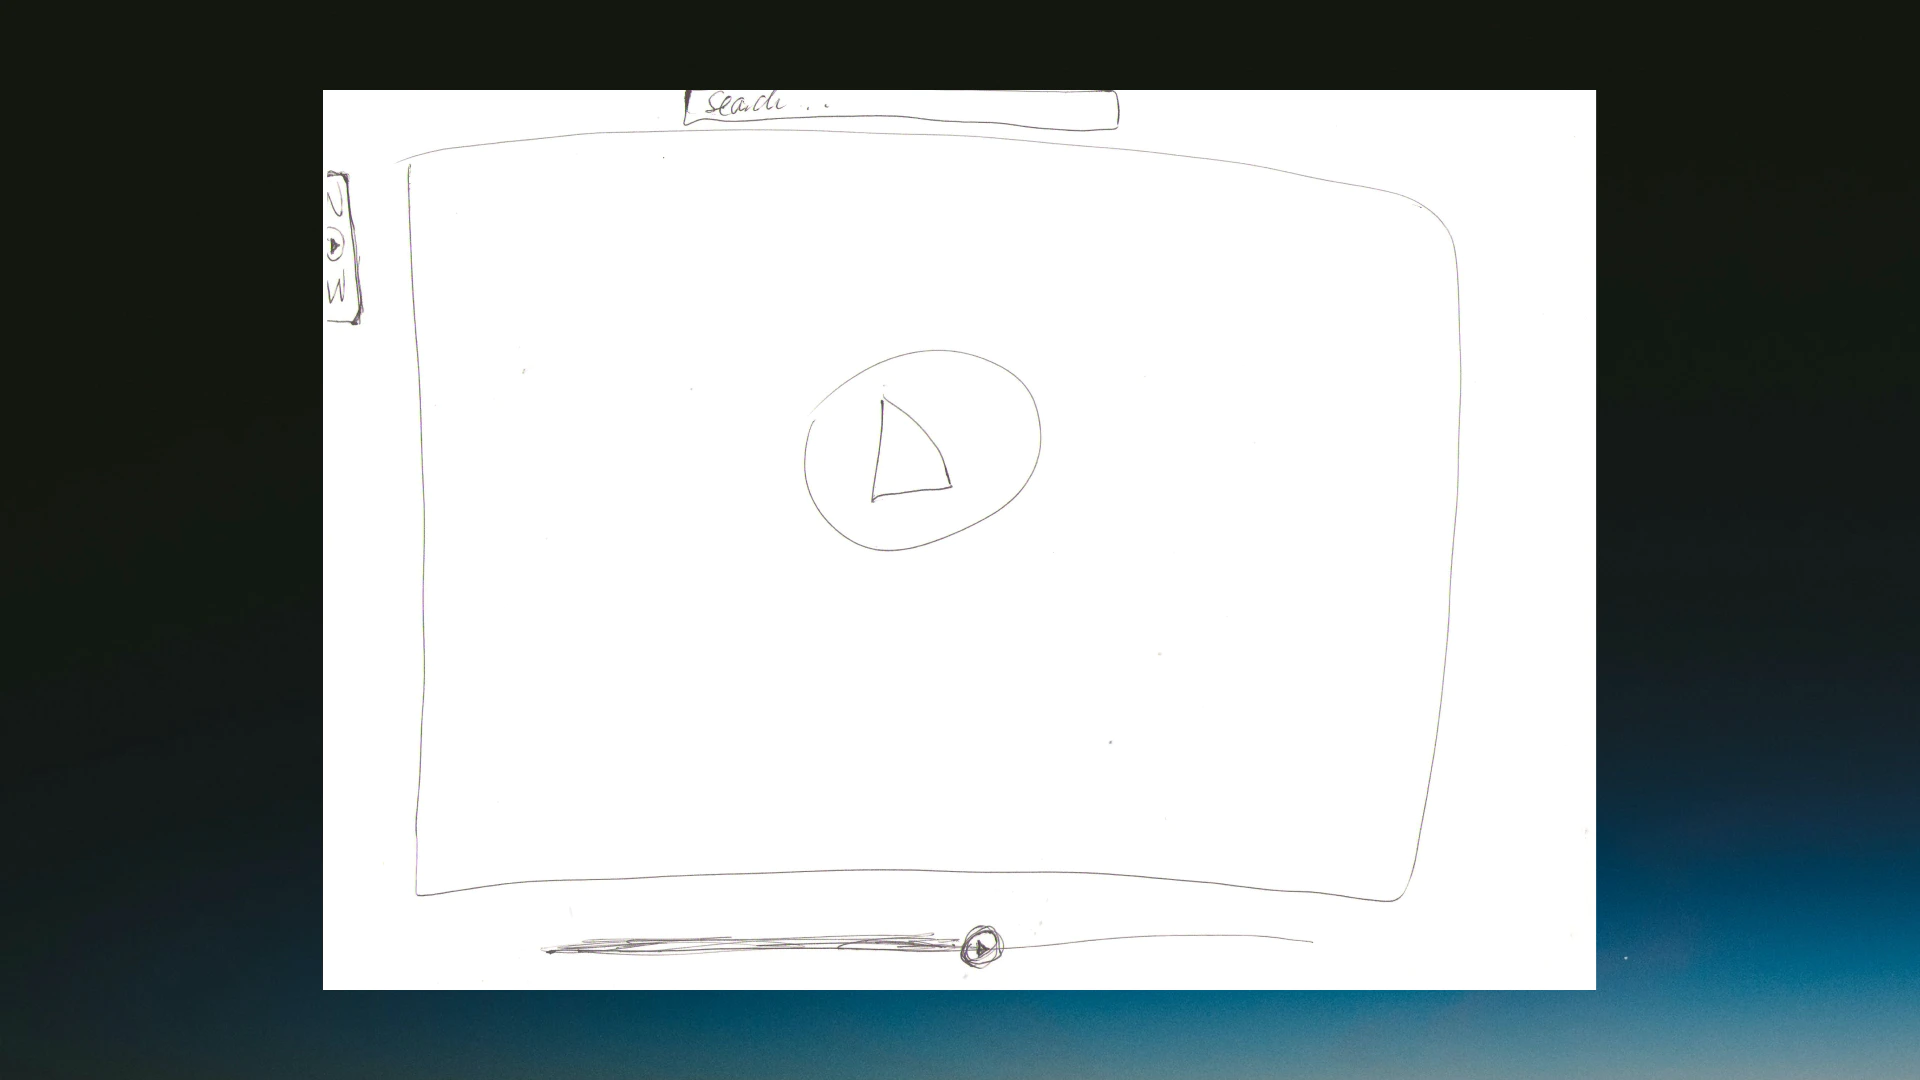
Task: Click the handwritten "Search" placeholder text
Action: coord(743,104)
